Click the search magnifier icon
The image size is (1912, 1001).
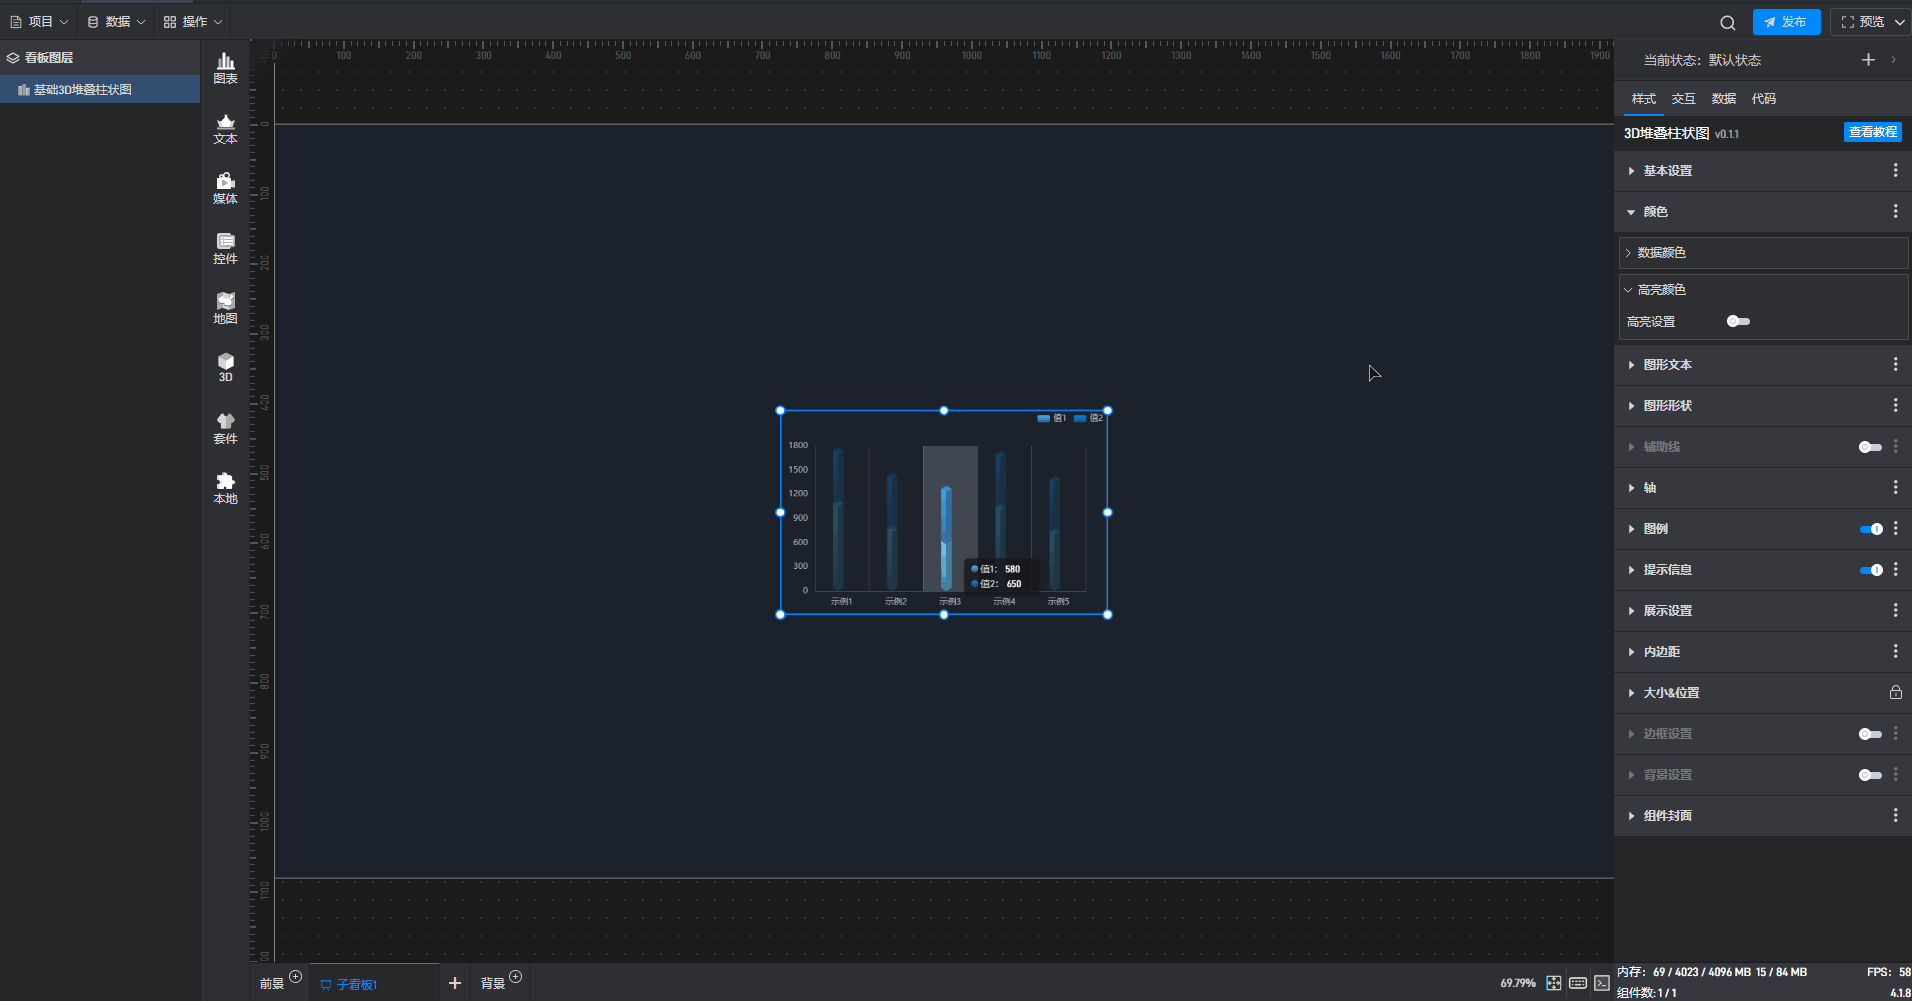click(x=1727, y=22)
